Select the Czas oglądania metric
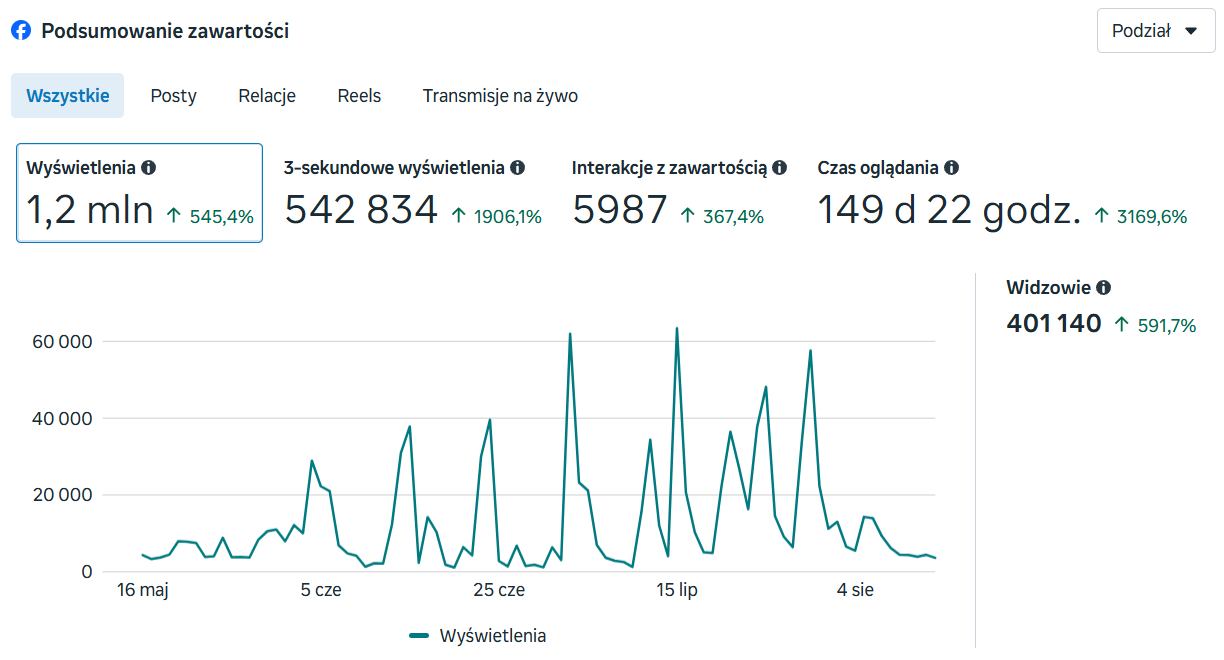1224x660 pixels. coord(1003,193)
